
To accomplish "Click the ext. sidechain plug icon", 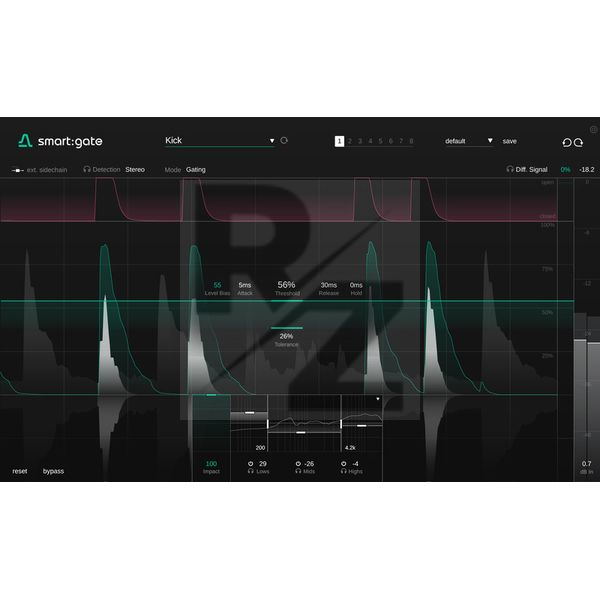I will [18, 170].
